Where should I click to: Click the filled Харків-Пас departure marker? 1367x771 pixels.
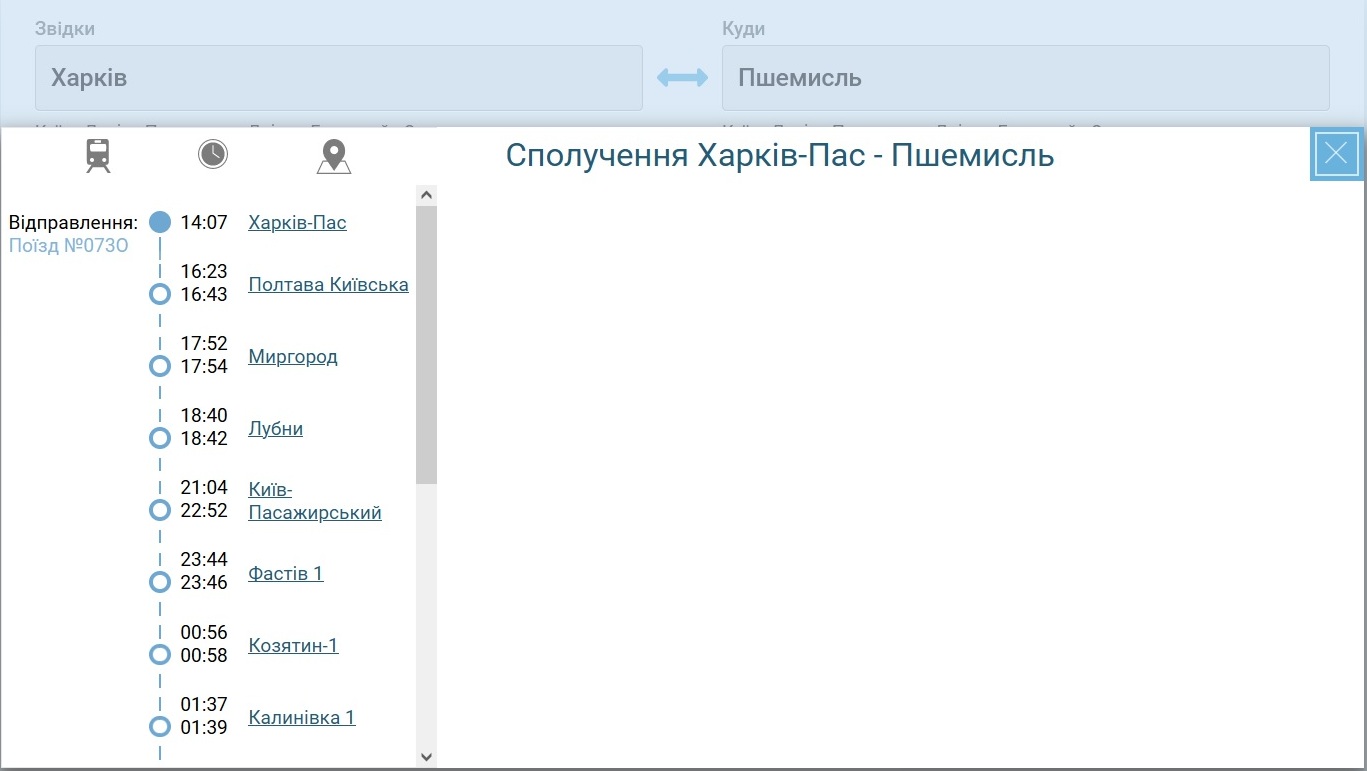click(160, 222)
